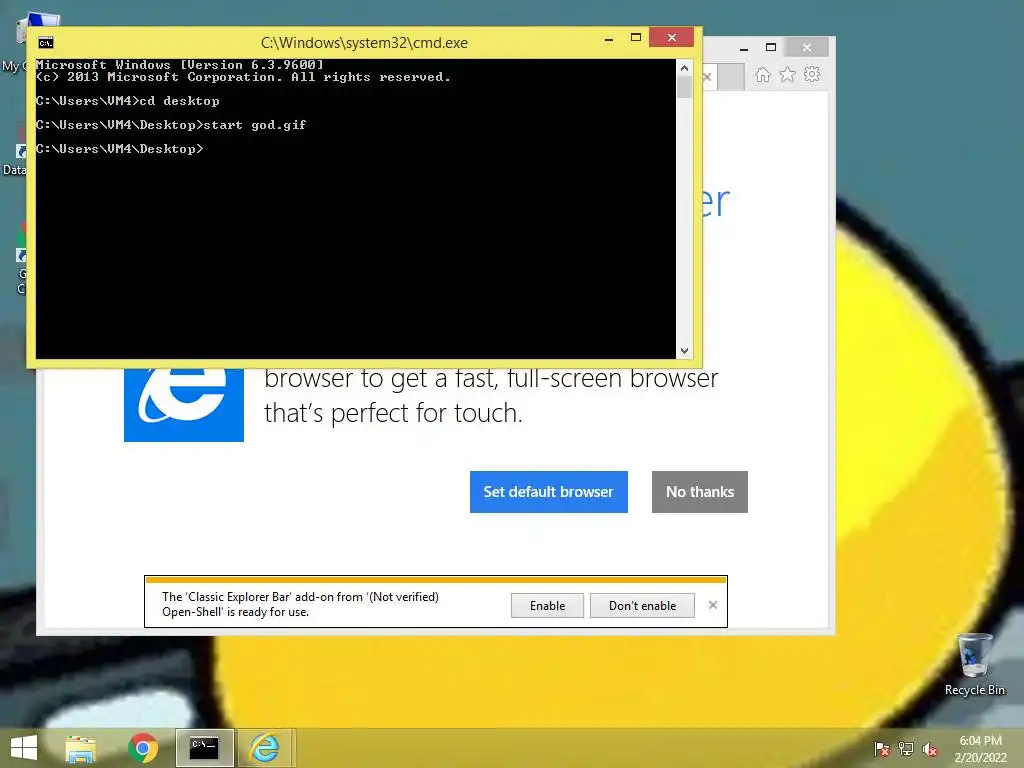Click the new tab button in Internet Explorer
Viewport: 1024px width, 768px height.
pos(731,77)
